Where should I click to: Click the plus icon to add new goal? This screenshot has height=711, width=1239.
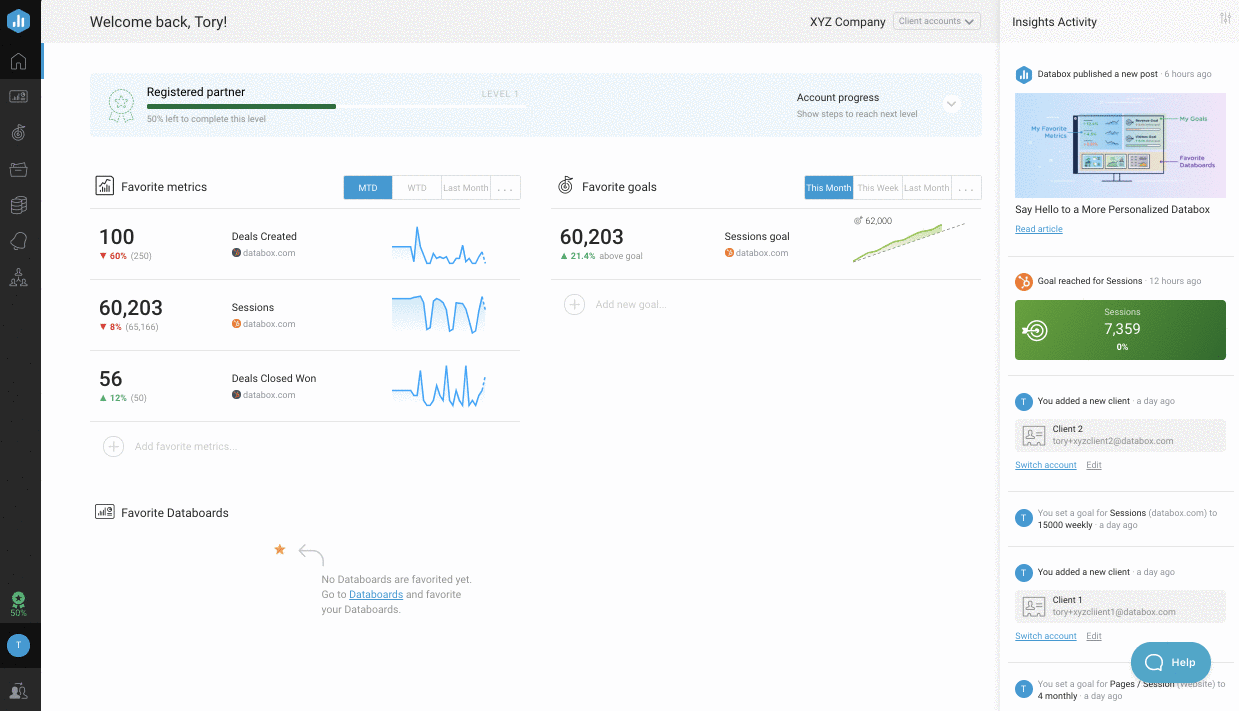[x=574, y=304]
